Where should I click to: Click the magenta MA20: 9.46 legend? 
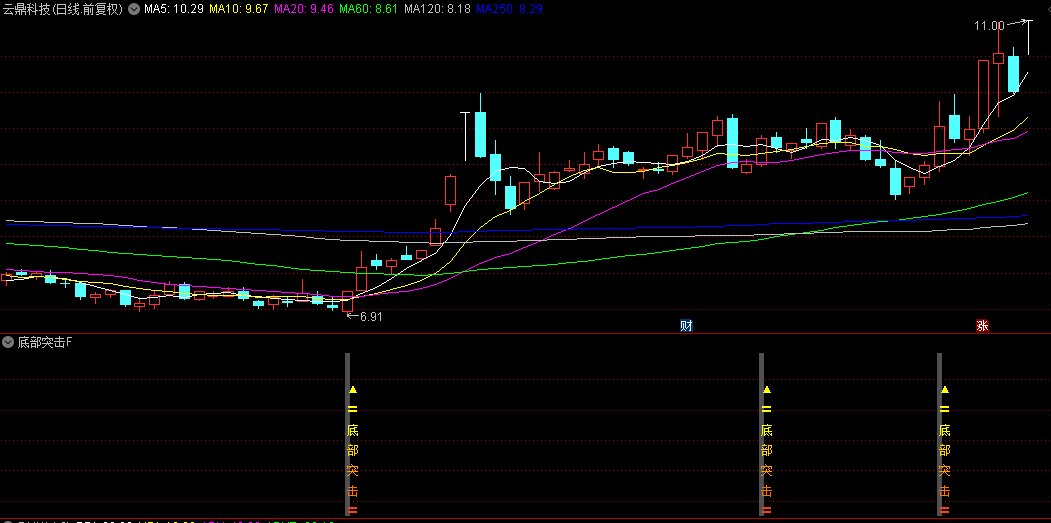tap(304, 9)
